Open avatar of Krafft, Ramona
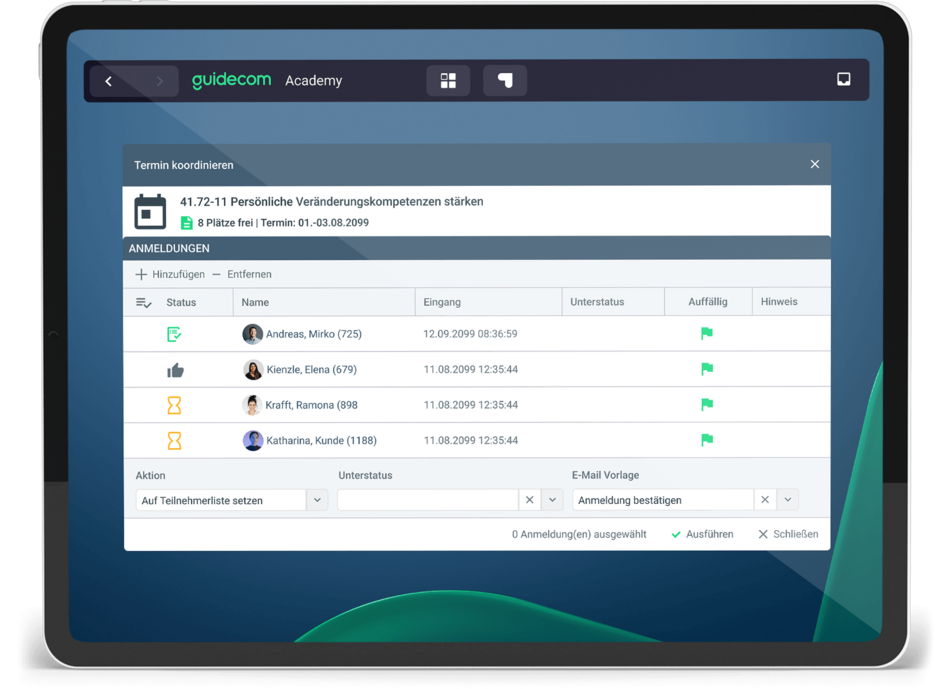This screenshot has width=951, height=689. 252,405
